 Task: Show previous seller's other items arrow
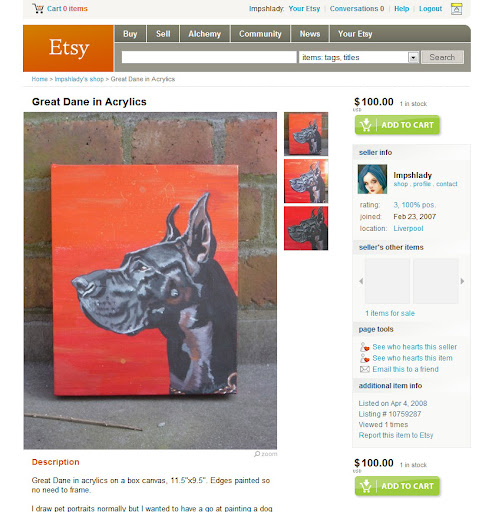[361, 281]
